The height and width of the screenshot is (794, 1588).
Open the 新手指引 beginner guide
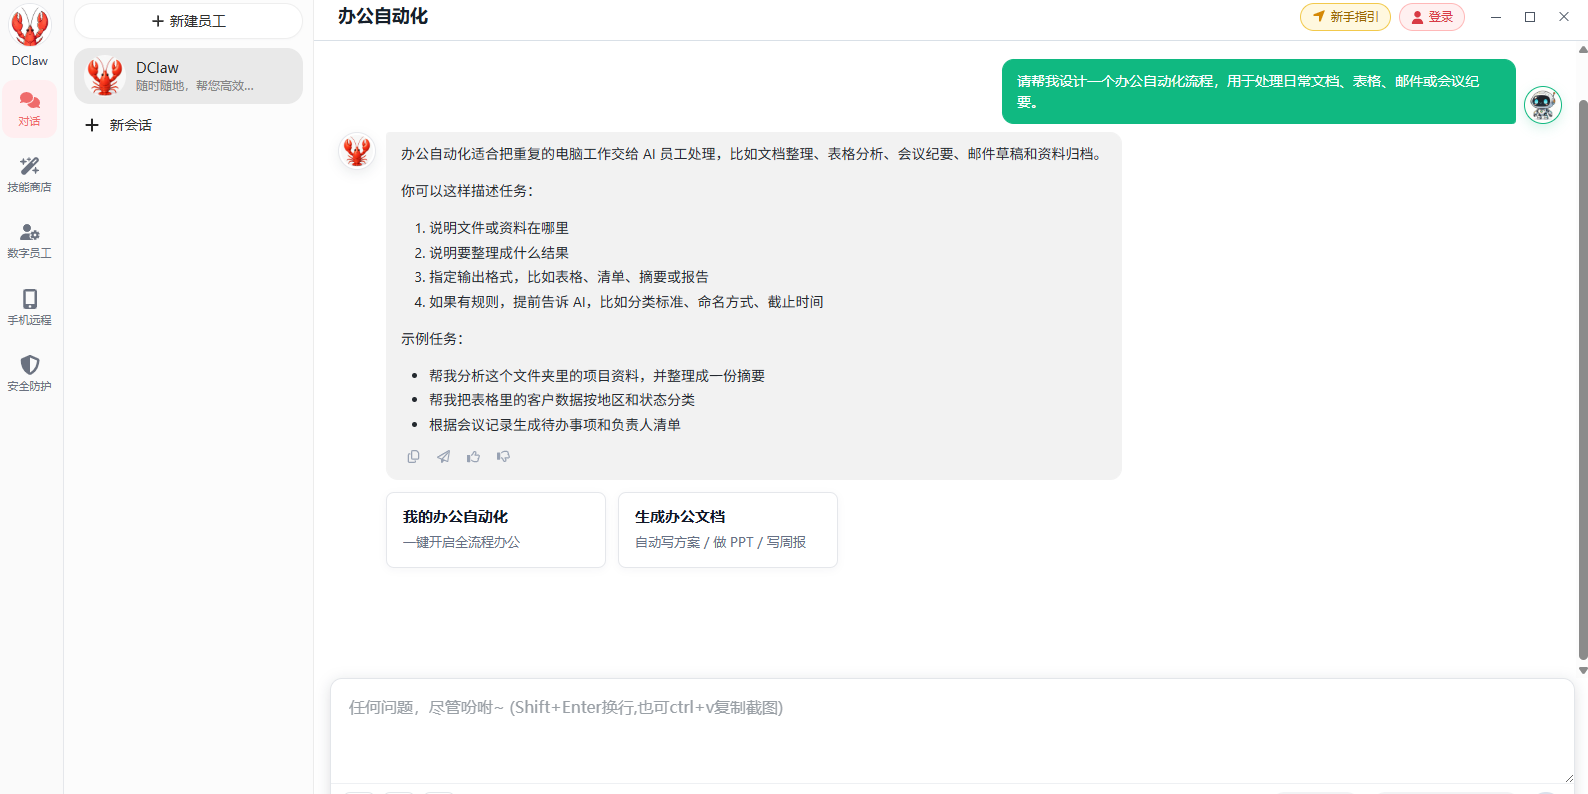1345,17
